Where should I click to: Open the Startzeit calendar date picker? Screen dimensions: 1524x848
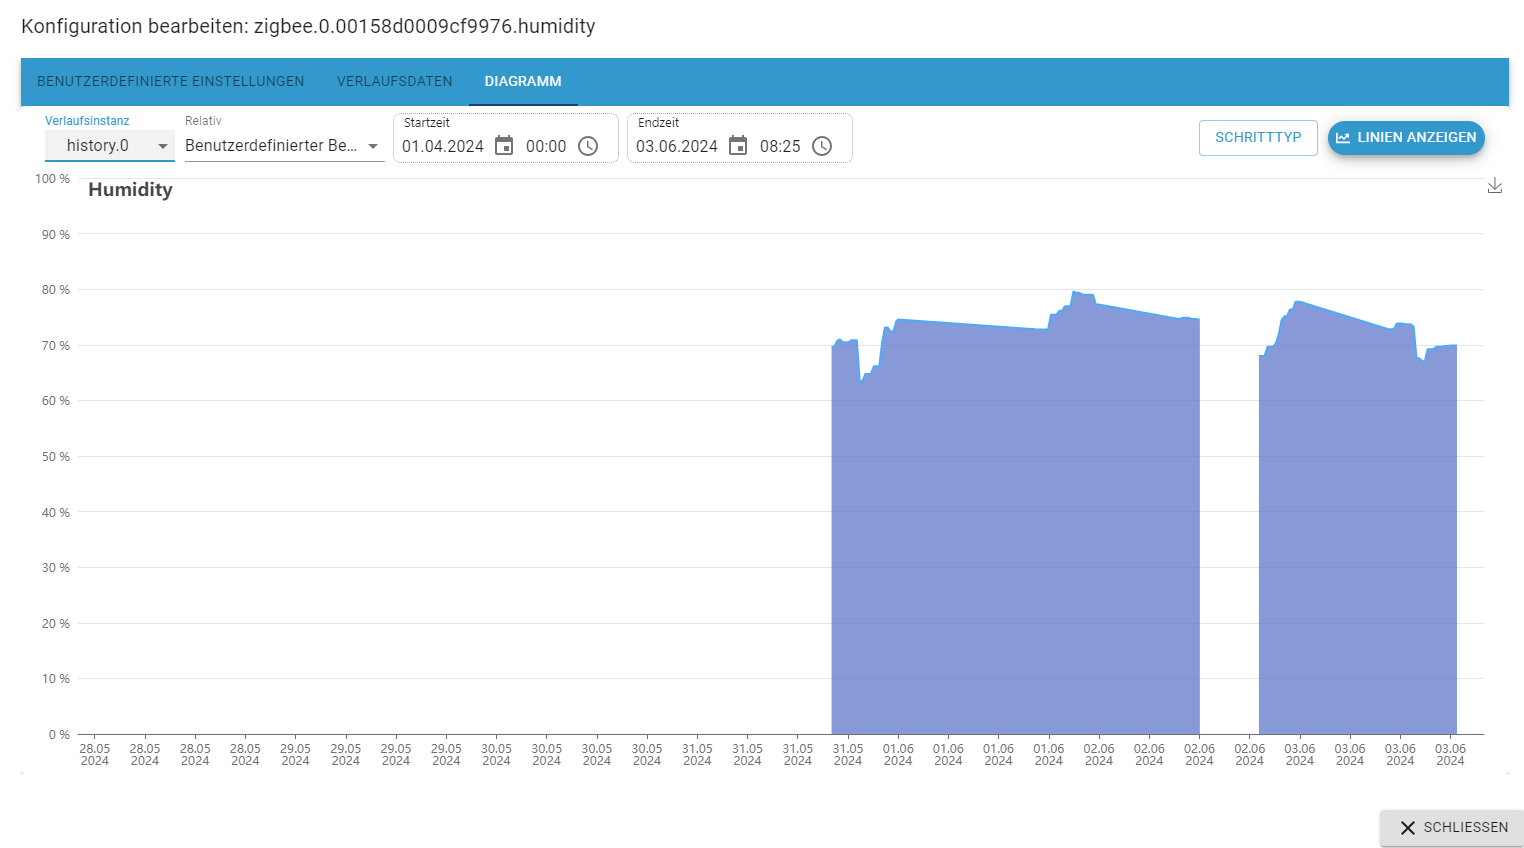(504, 146)
